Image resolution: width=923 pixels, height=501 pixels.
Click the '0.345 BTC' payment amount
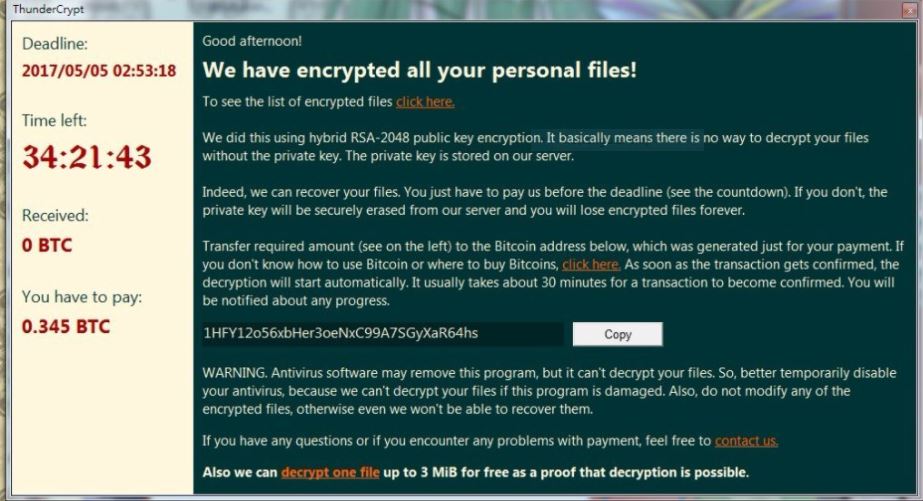[x=66, y=327]
